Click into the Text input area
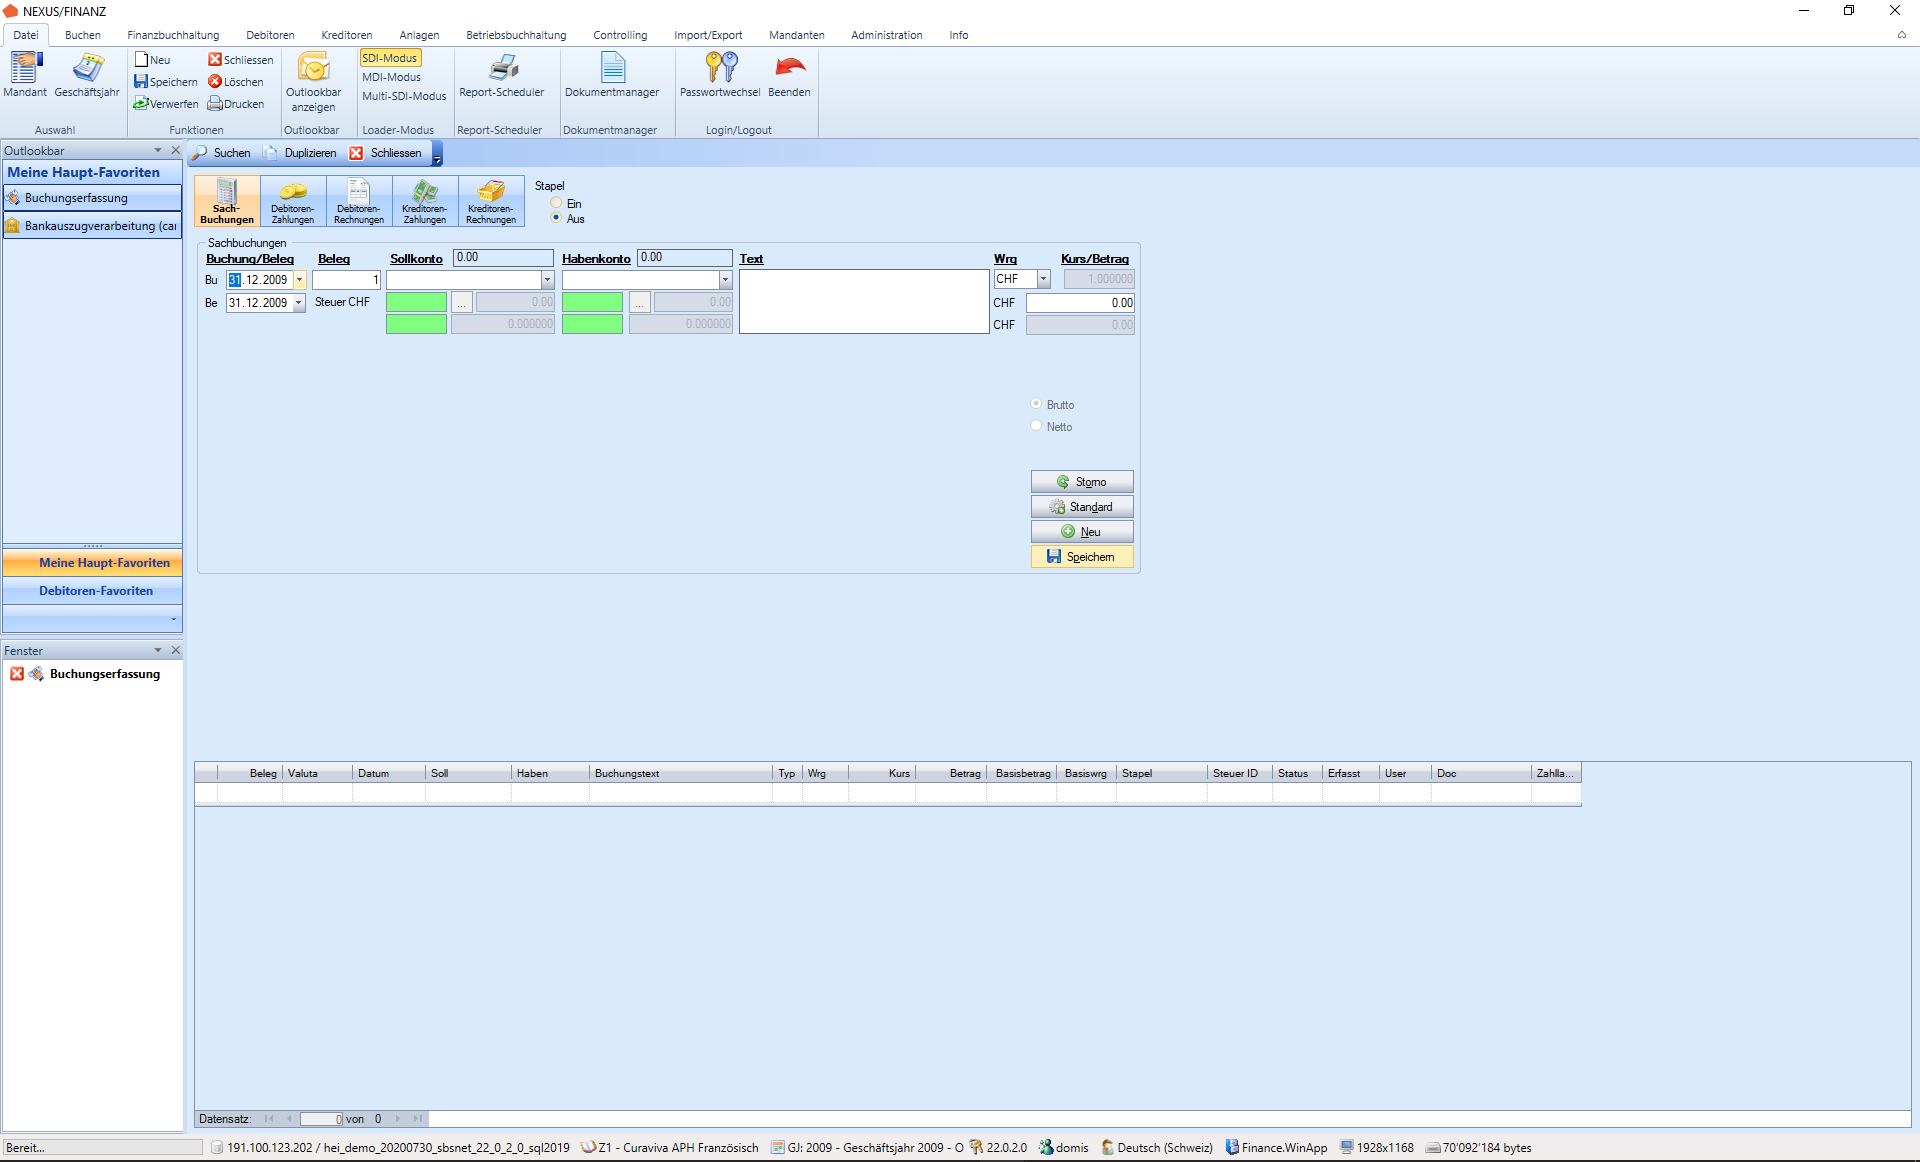 pos(864,301)
